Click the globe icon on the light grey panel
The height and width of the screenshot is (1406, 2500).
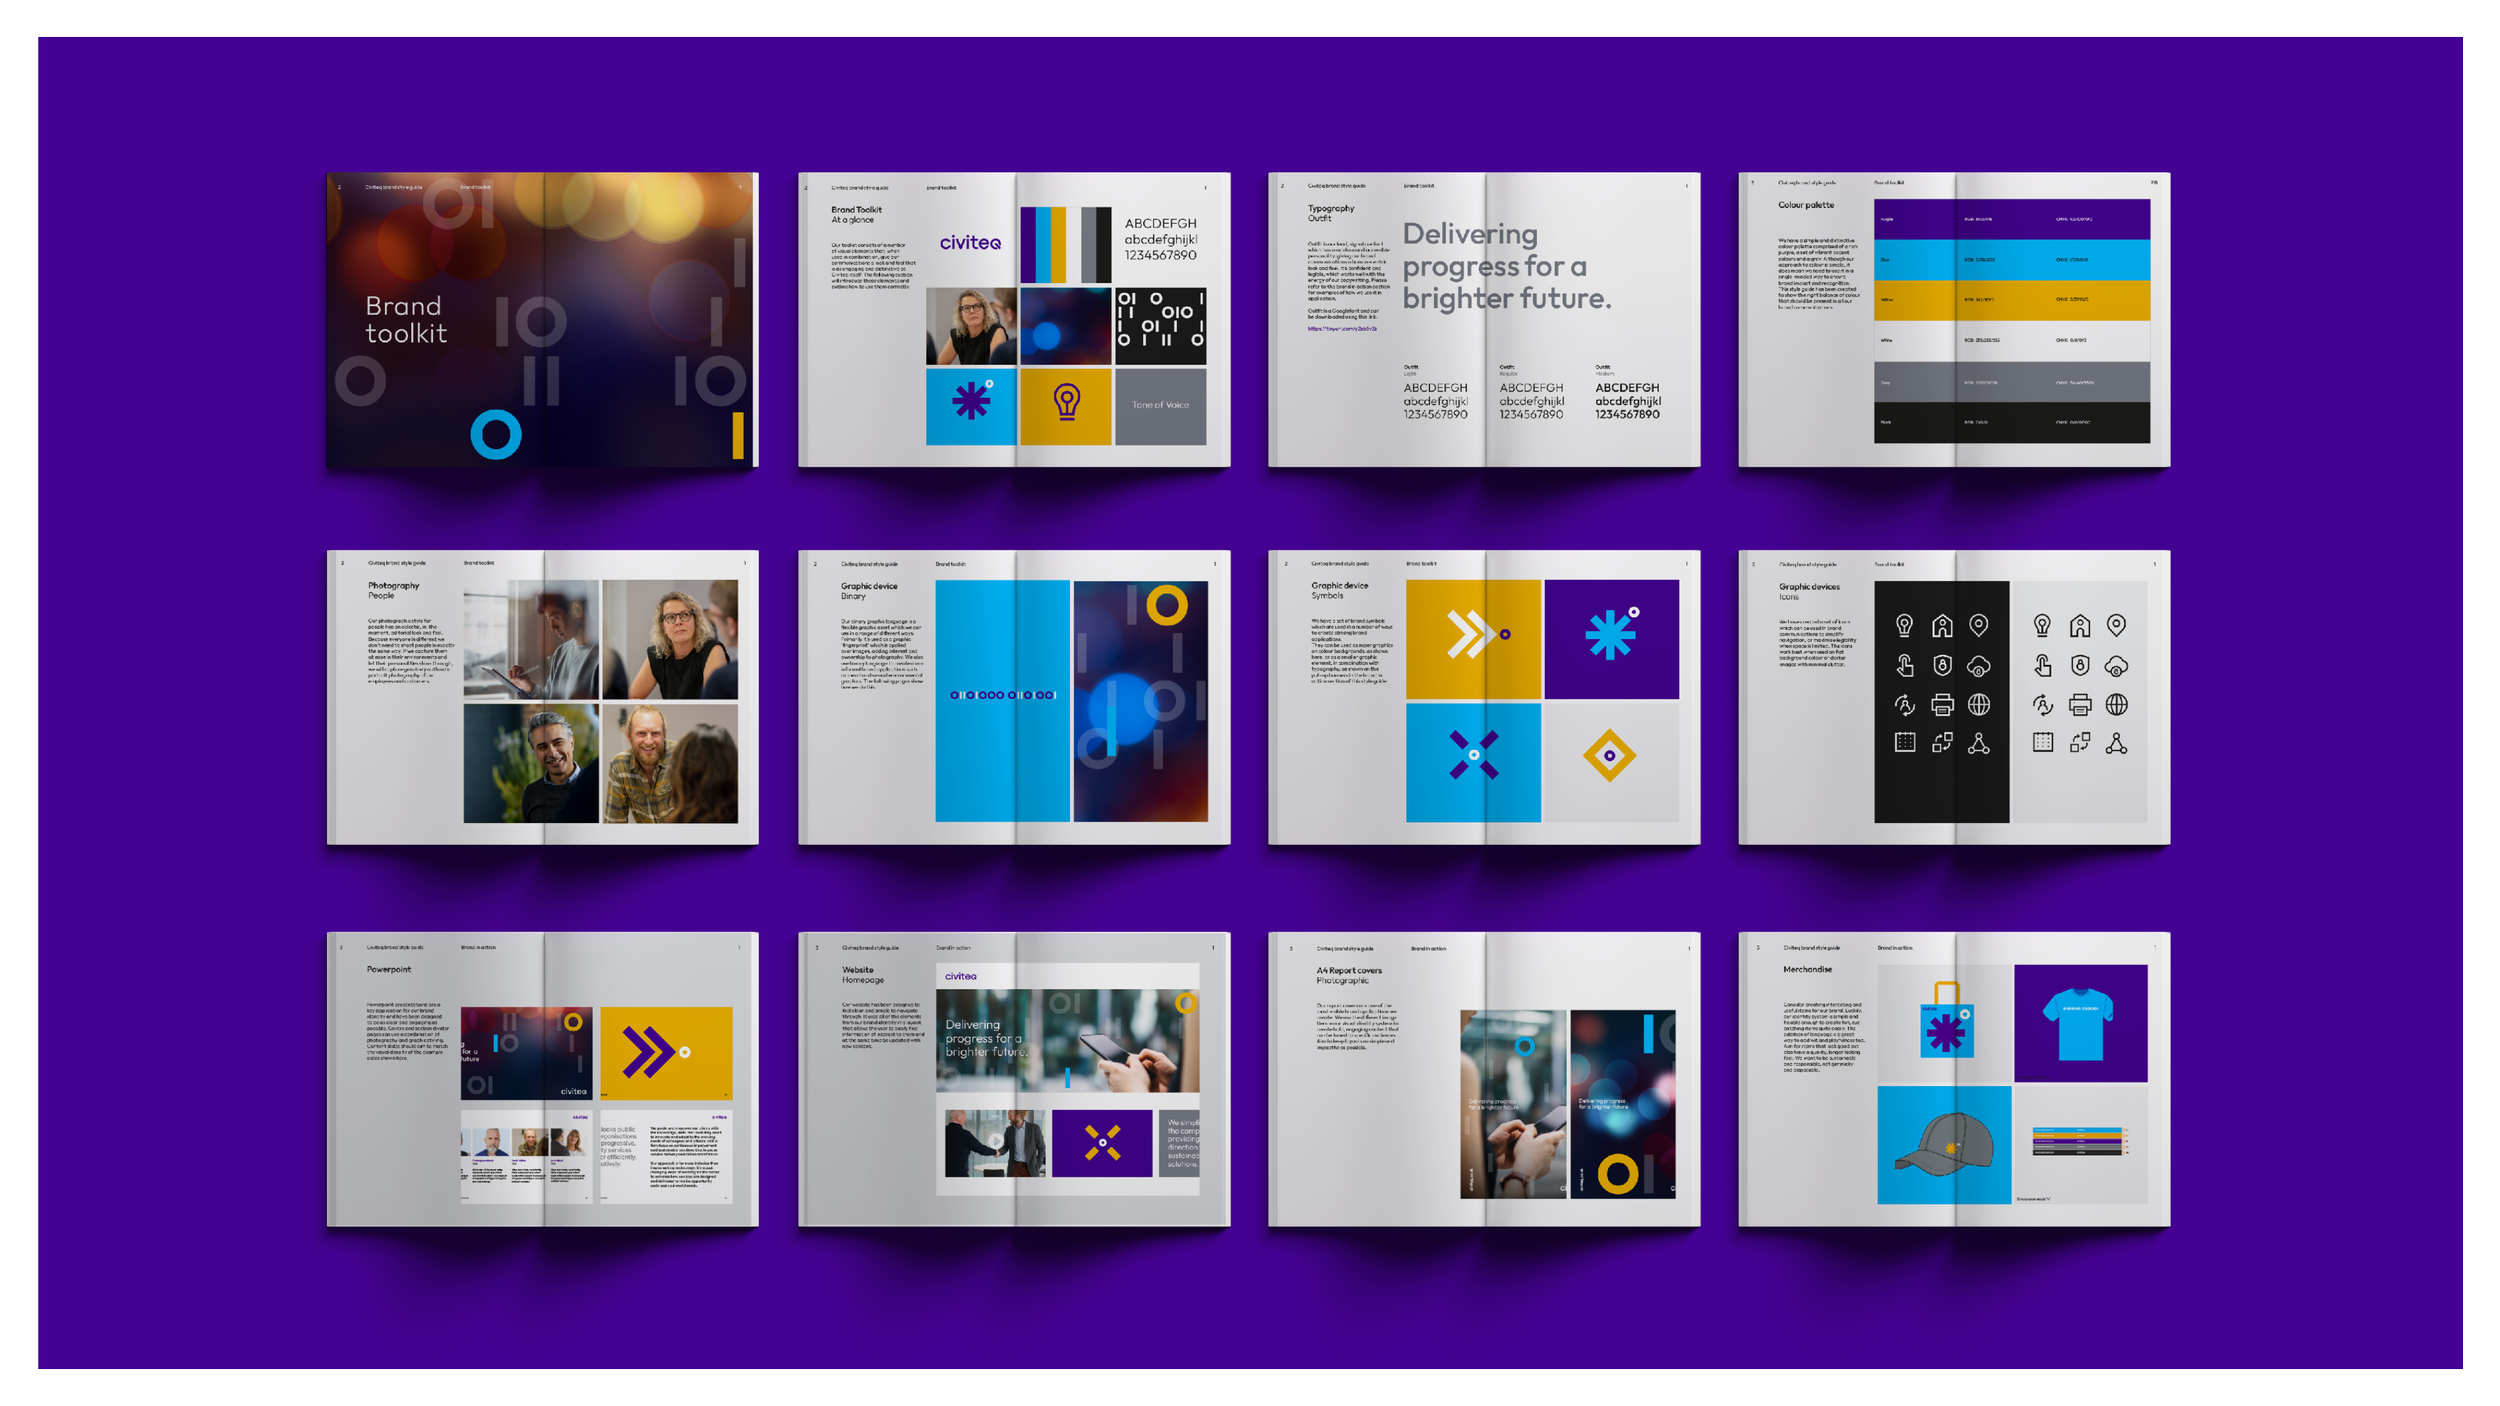point(2116,705)
